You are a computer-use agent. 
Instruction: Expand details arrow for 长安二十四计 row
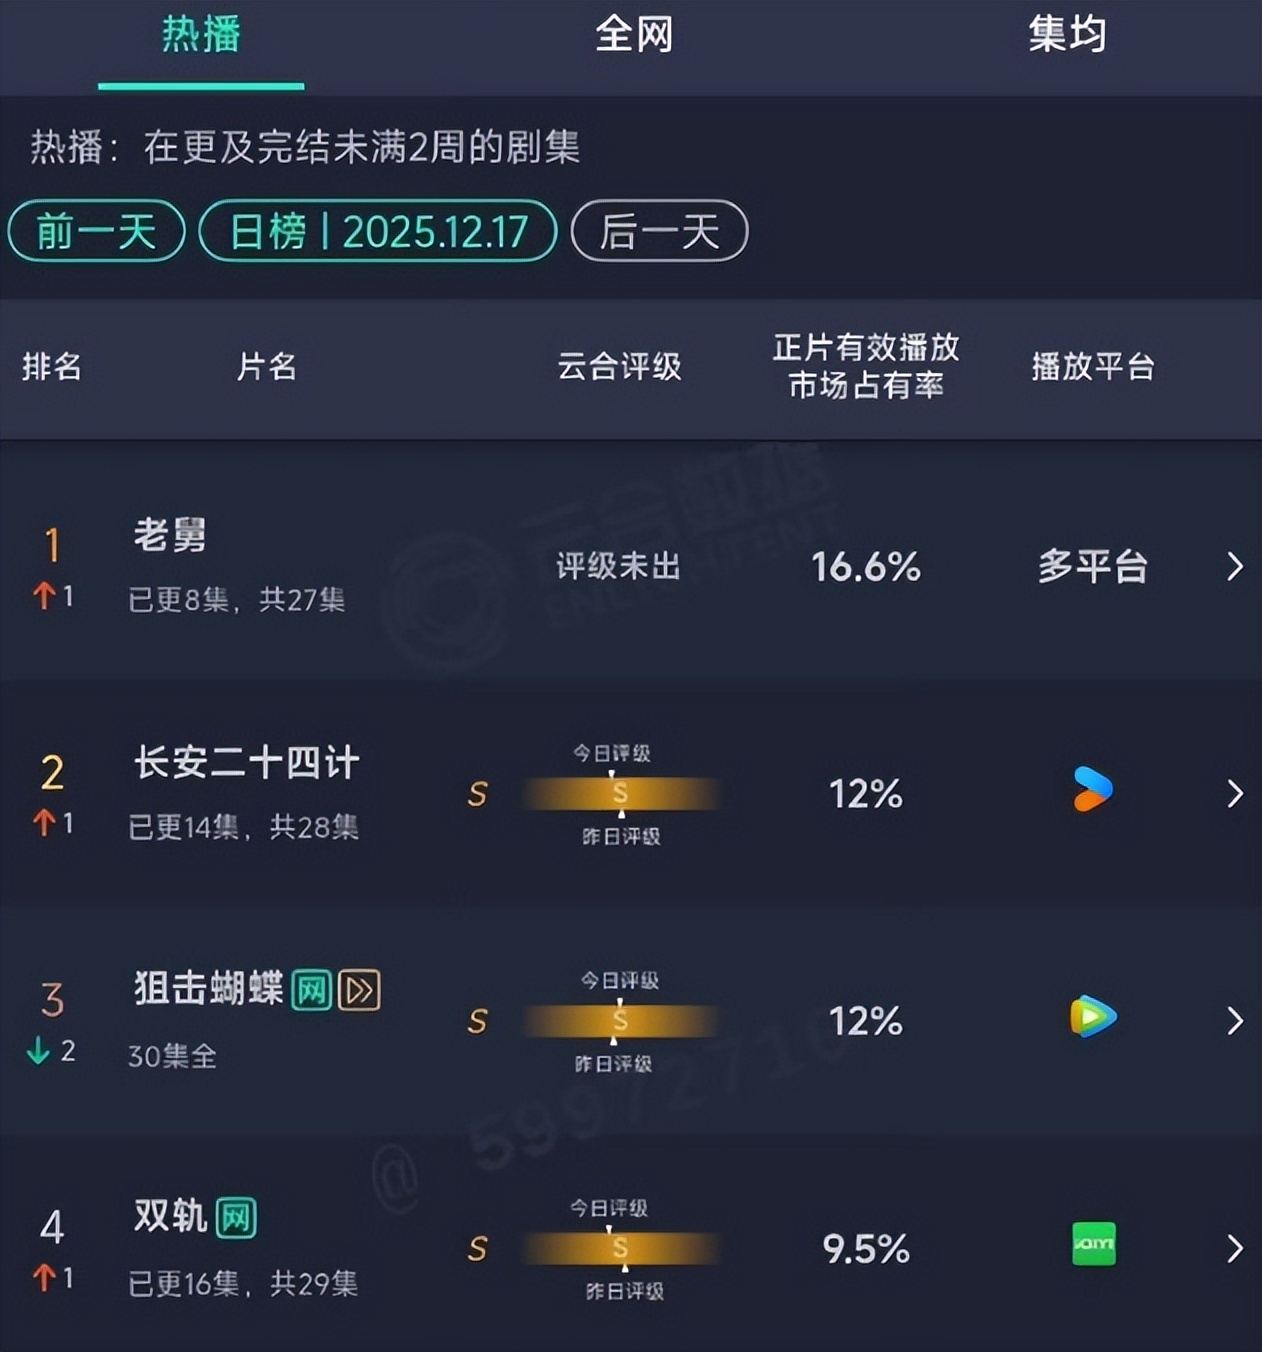pos(1235,794)
